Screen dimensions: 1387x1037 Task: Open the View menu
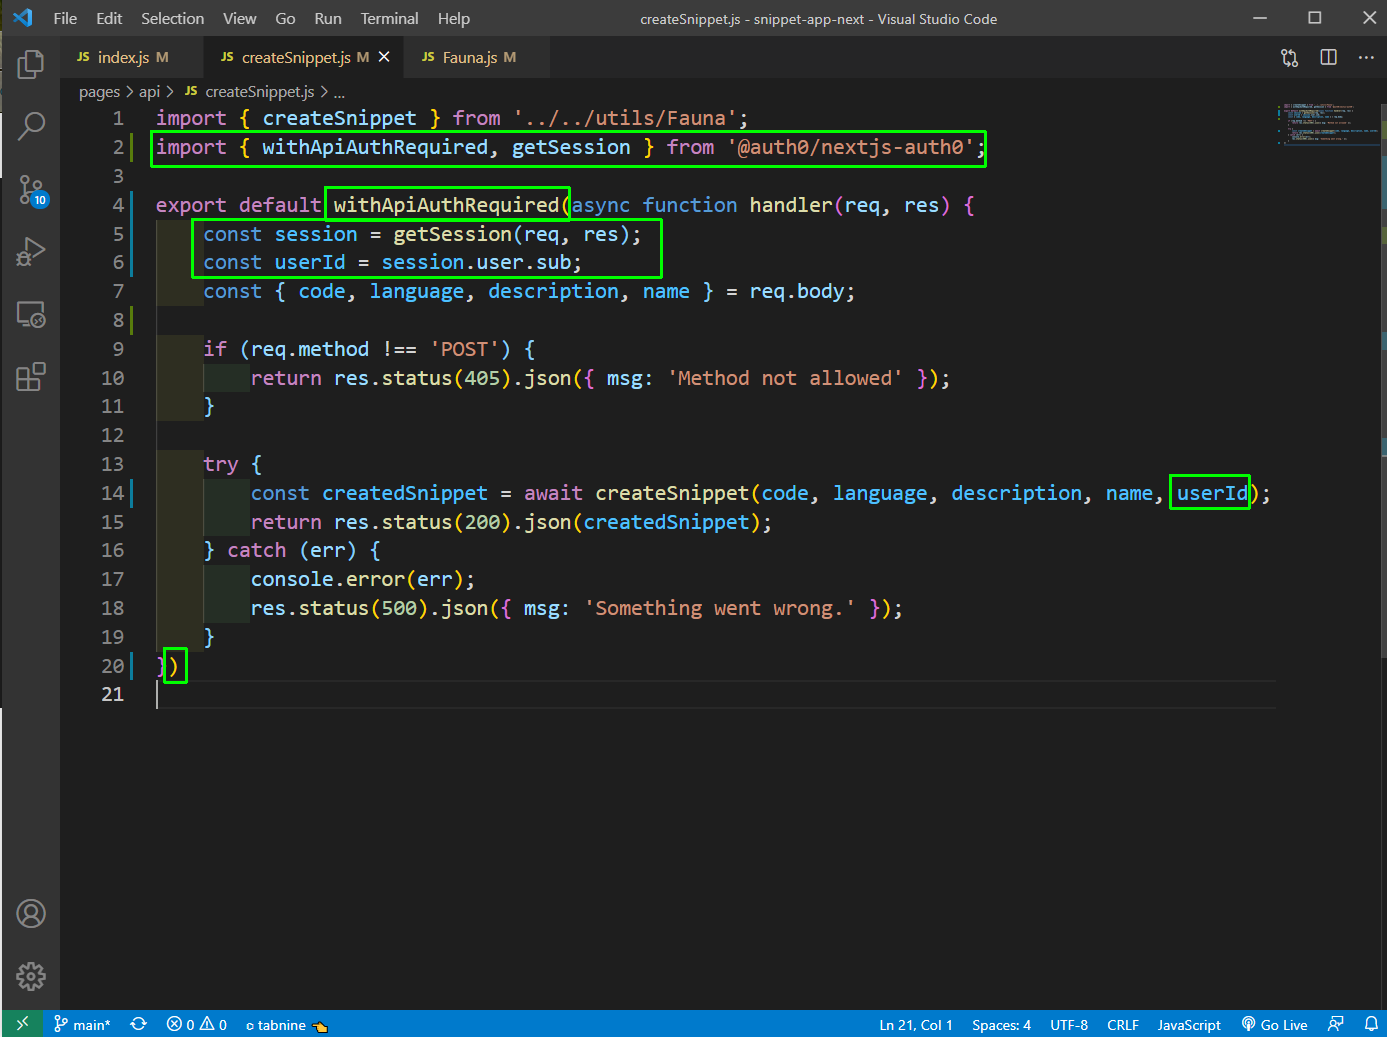pos(239,18)
